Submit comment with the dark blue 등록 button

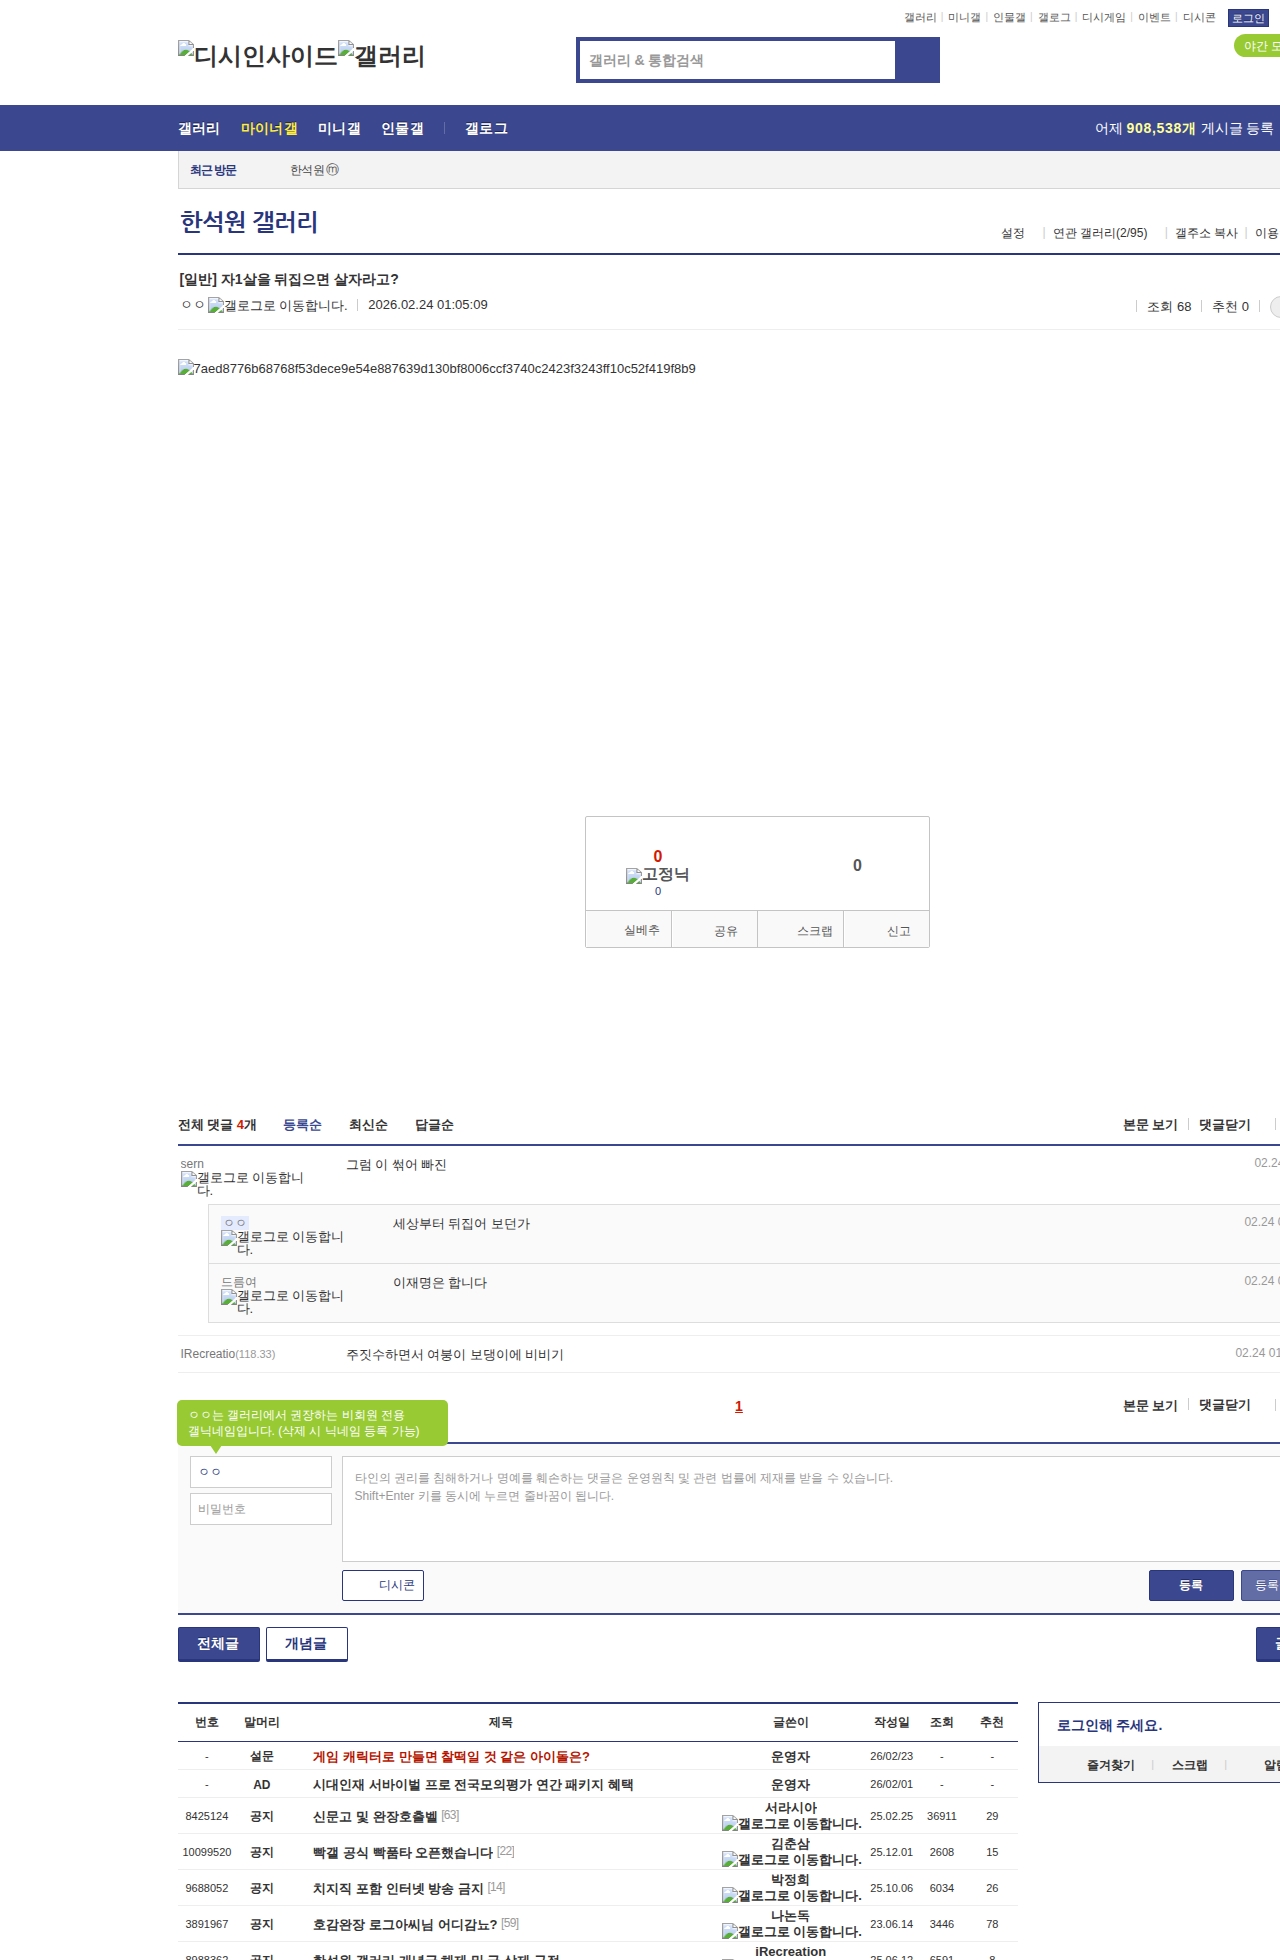pyautogui.click(x=1191, y=1585)
